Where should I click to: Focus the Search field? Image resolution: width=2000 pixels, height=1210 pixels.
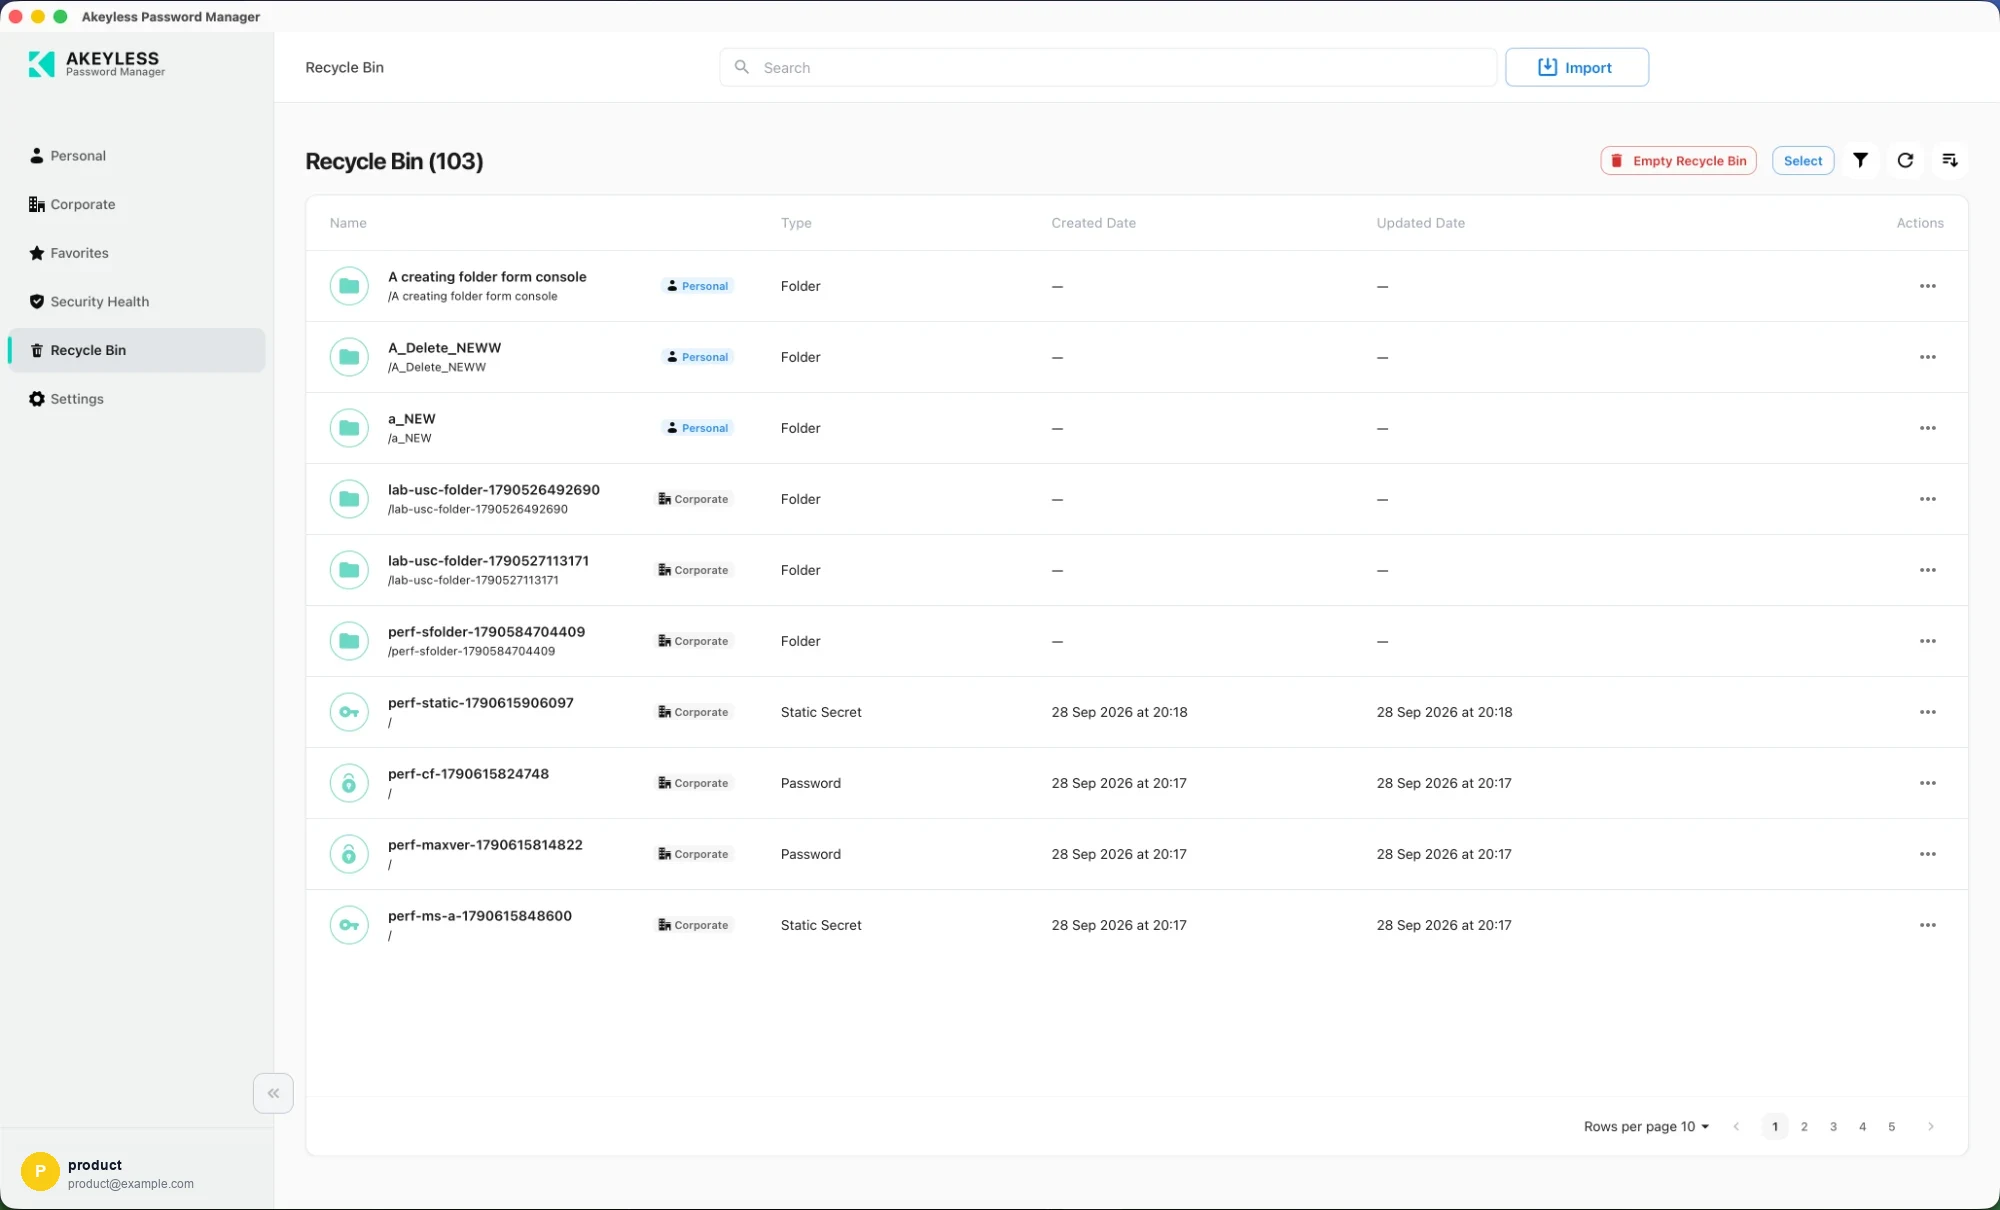click(x=1108, y=67)
